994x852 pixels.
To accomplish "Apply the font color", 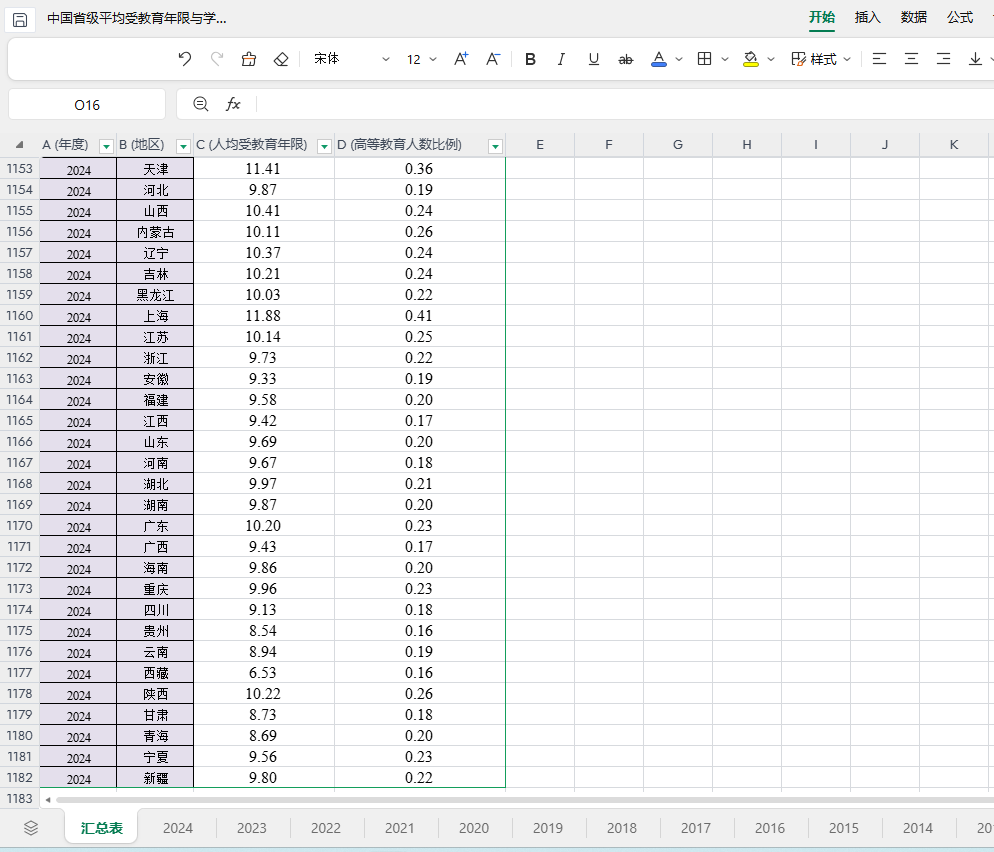I will [659, 59].
